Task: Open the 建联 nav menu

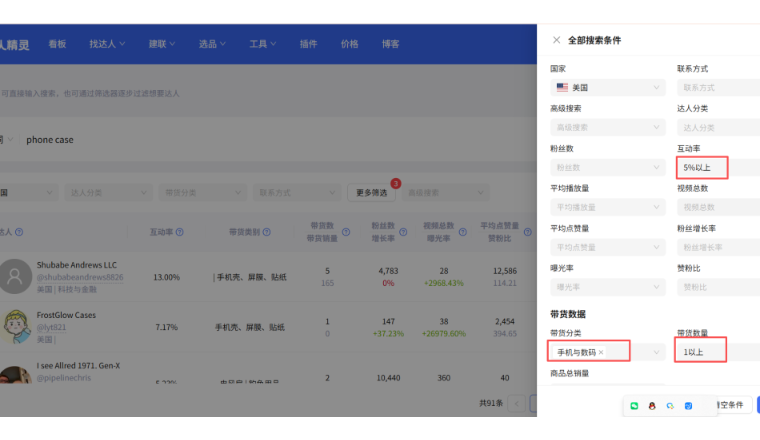Action: 162,44
